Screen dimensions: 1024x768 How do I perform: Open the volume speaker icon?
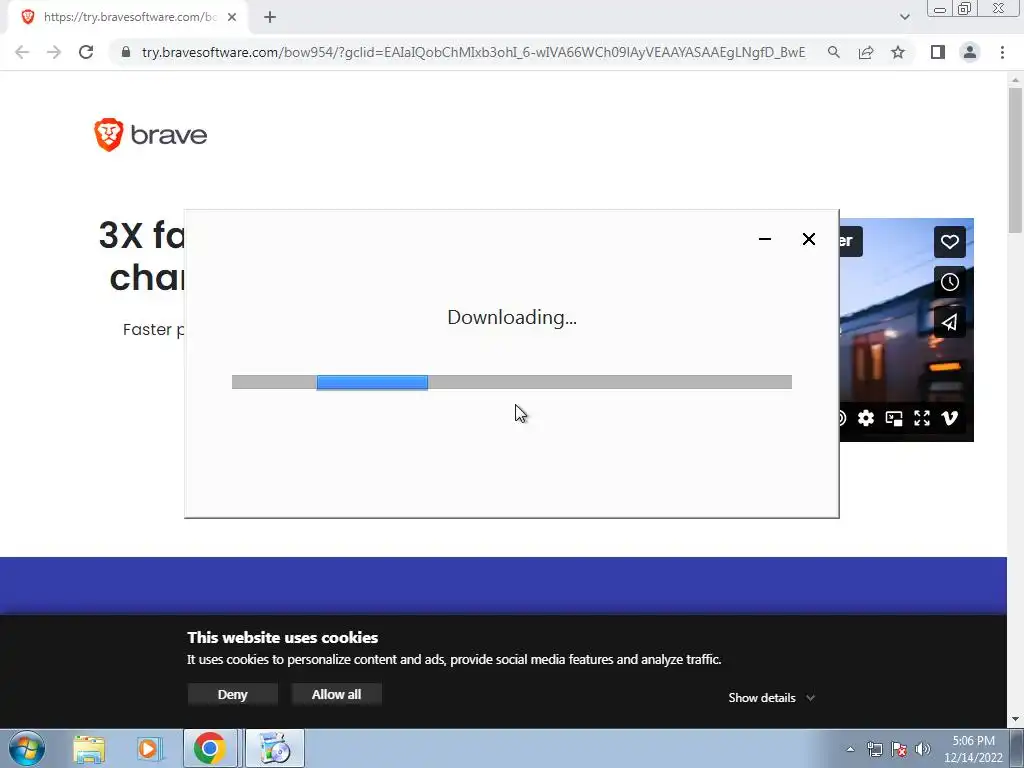pos(923,749)
